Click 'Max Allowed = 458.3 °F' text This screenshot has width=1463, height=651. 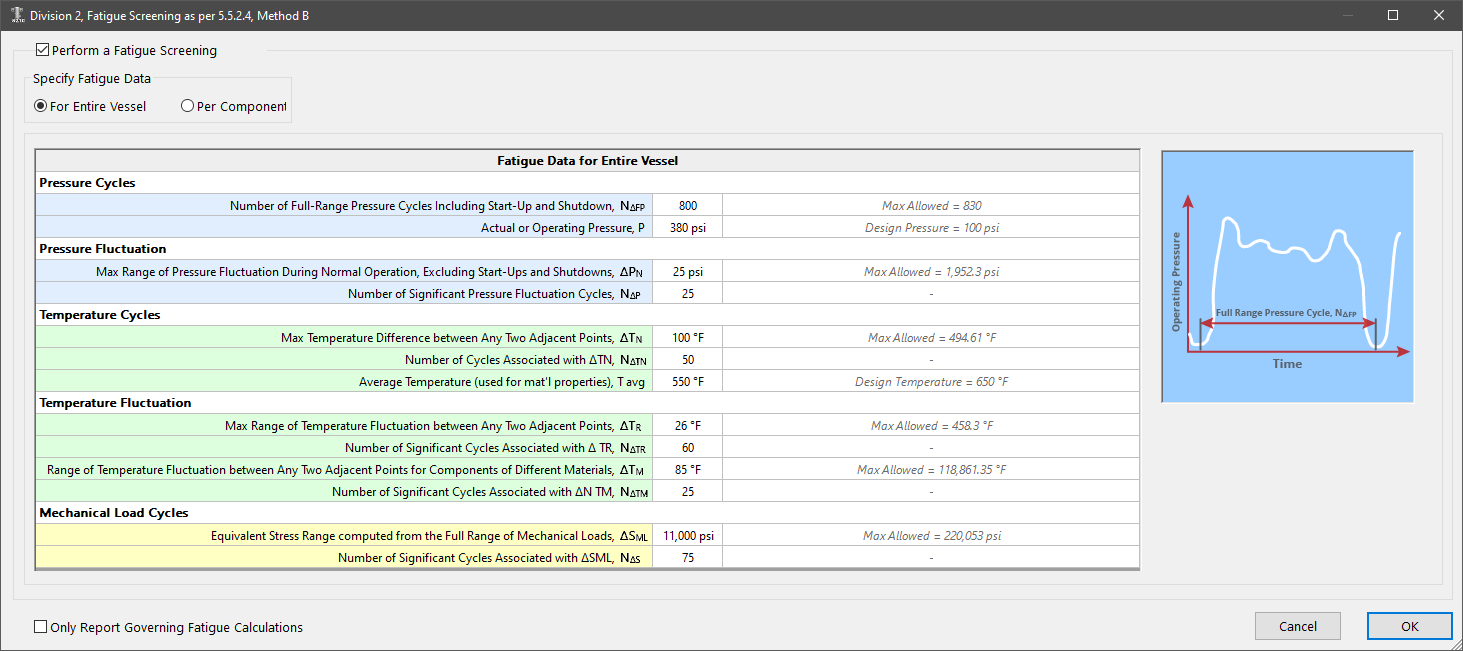click(x=931, y=425)
